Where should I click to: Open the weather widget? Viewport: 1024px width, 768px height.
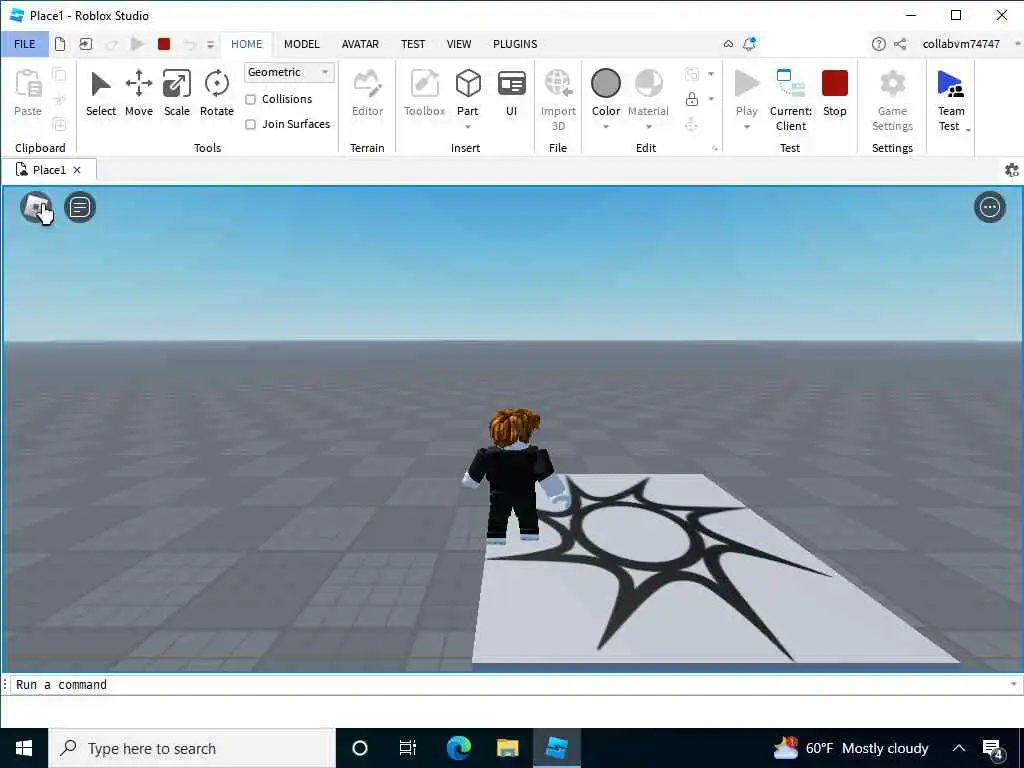(x=851, y=748)
